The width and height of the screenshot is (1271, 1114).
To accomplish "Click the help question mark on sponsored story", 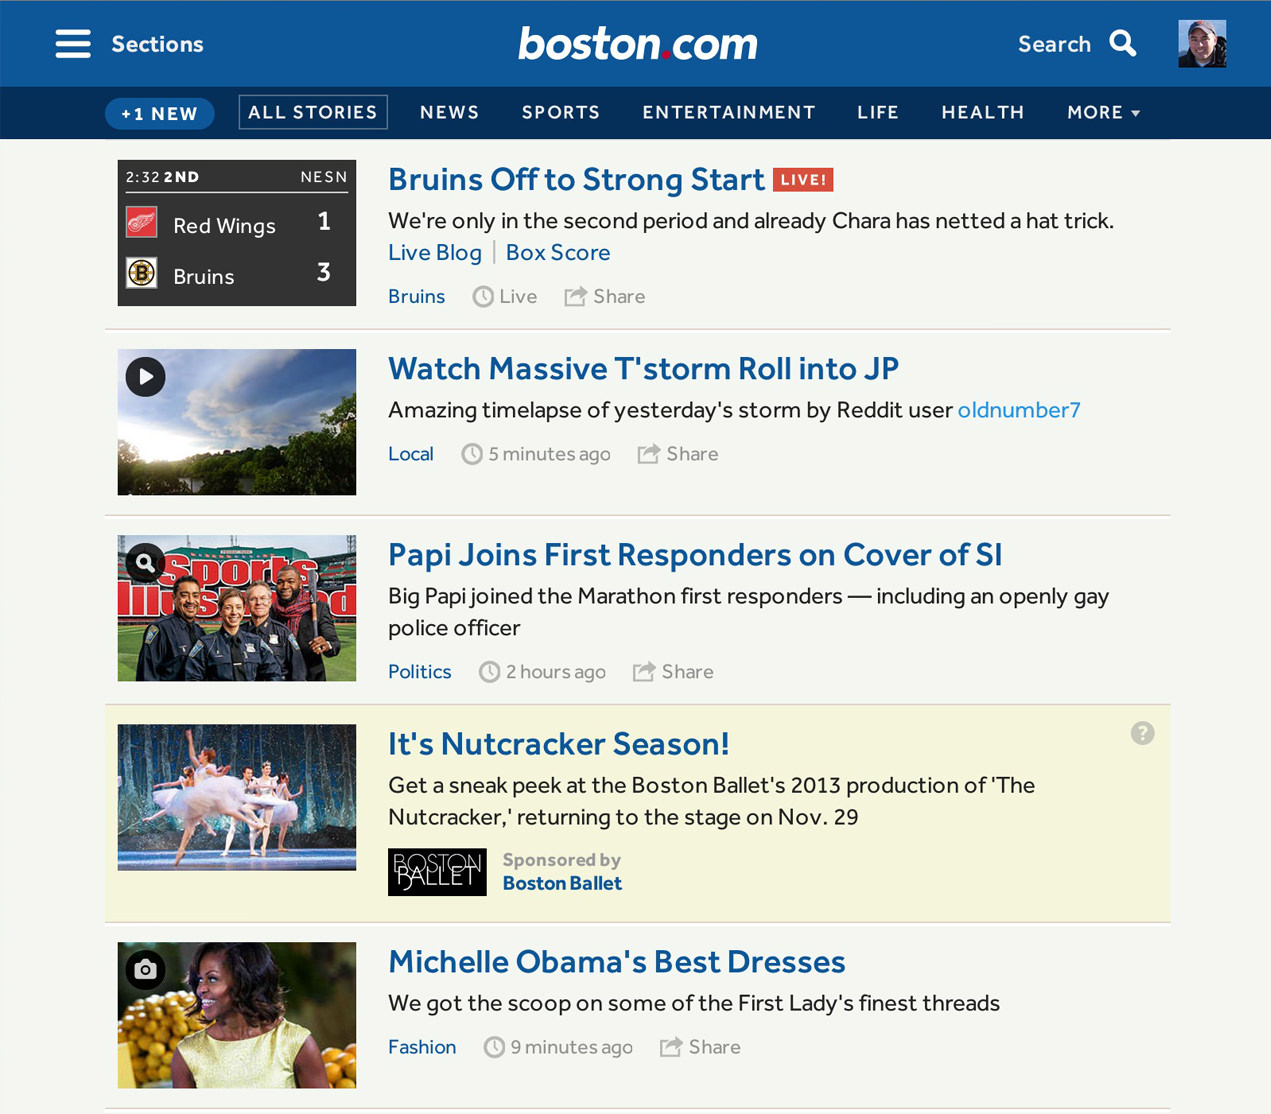I will click(x=1143, y=733).
